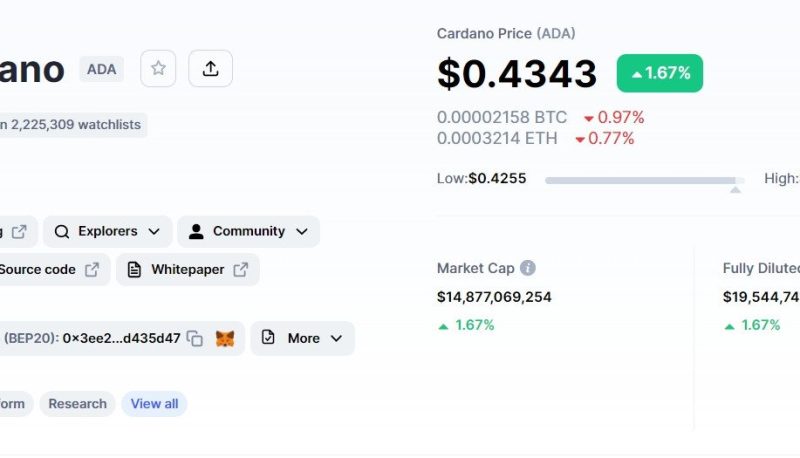The height and width of the screenshot is (458, 800).
Task: Open Market Cap info tooltip icon
Action: (x=528, y=268)
